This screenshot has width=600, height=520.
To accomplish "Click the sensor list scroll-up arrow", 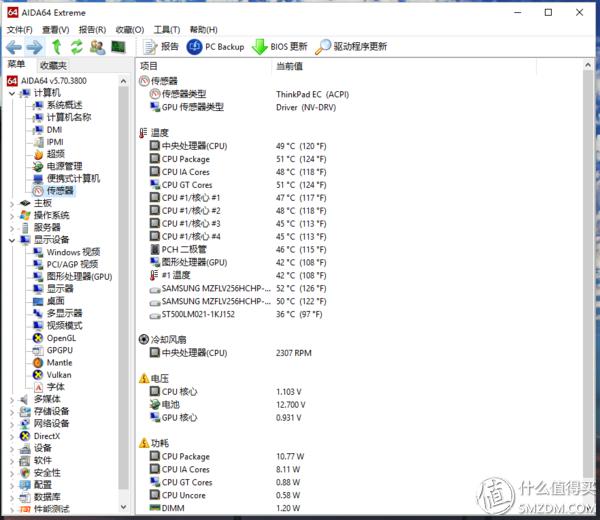I will pyautogui.click(x=588, y=65).
